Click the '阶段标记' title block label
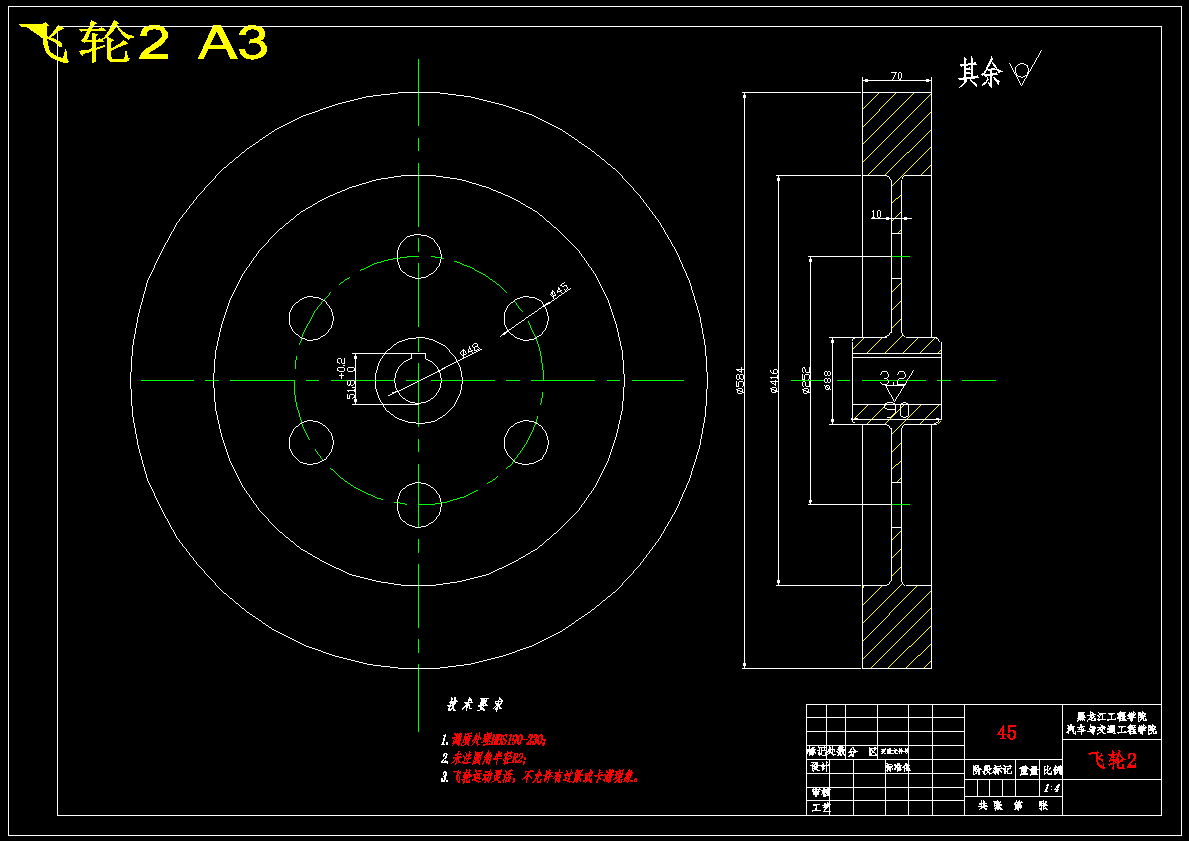Image resolution: width=1189 pixels, height=841 pixels. coord(992,770)
